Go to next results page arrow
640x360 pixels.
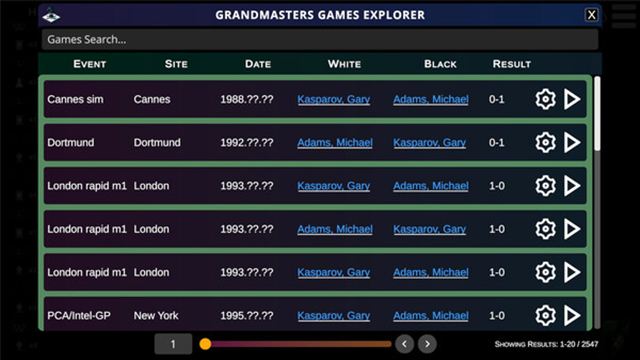point(427,344)
